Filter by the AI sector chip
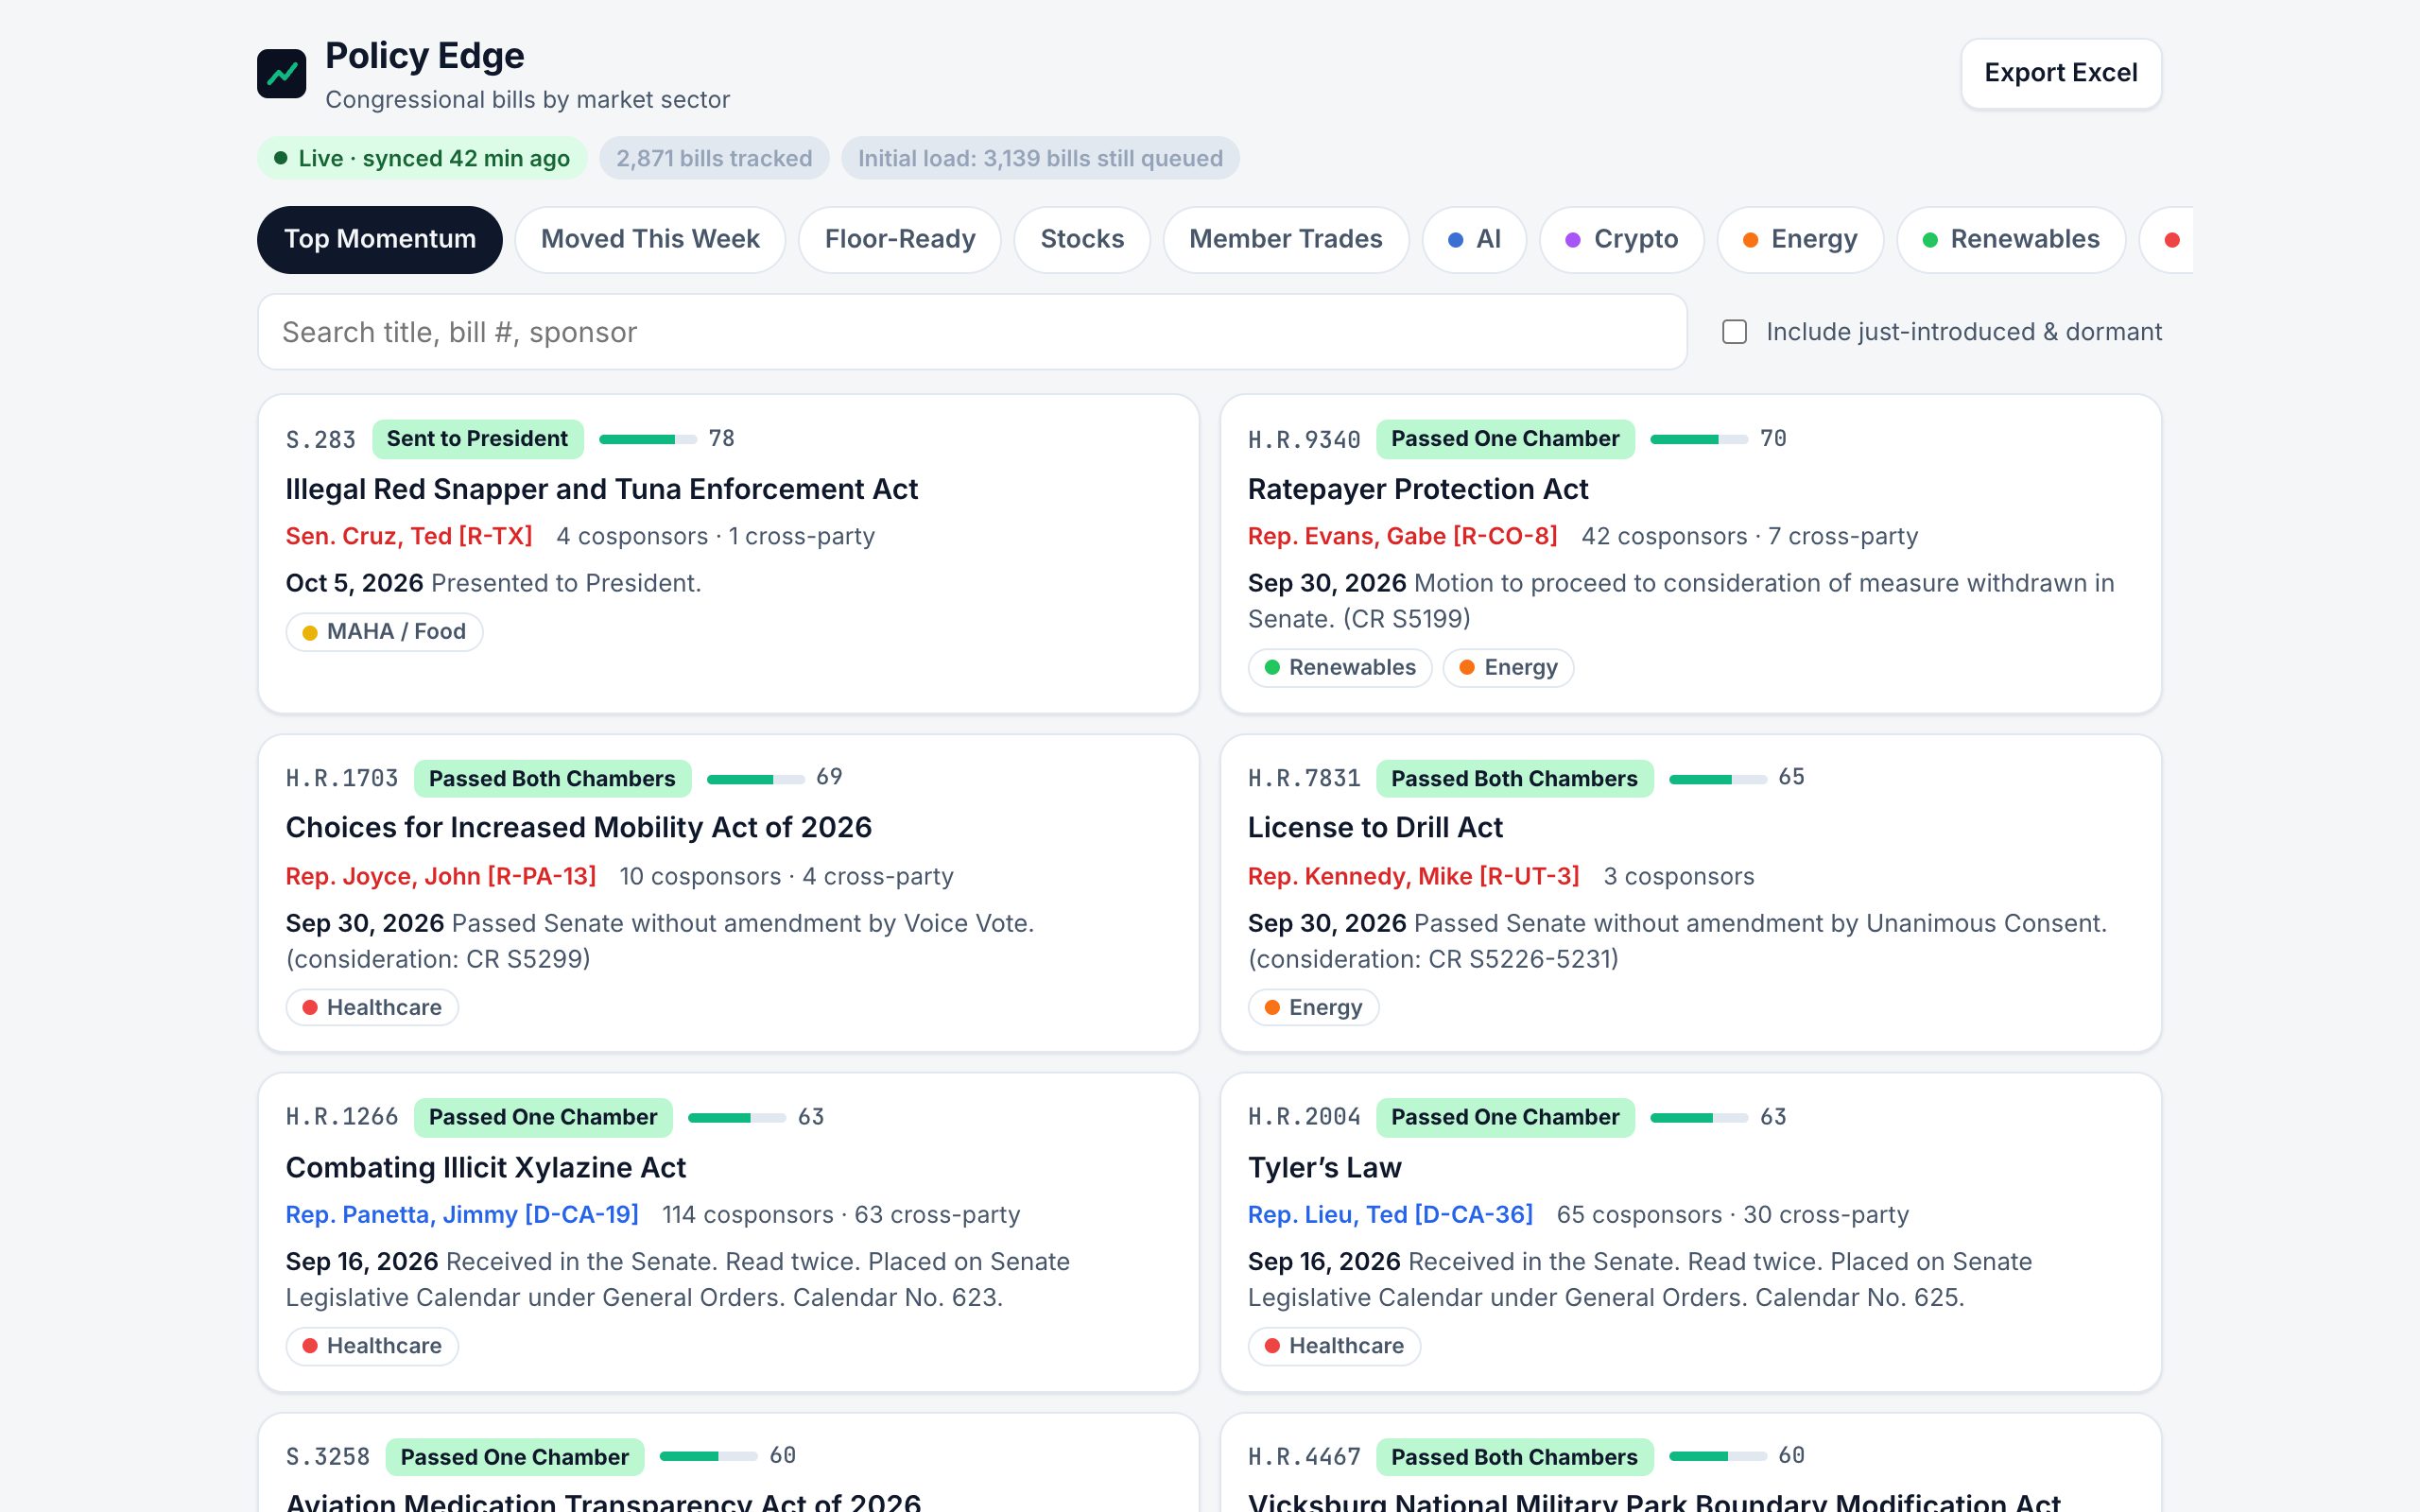2420x1512 pixels. click(1474, 239)
